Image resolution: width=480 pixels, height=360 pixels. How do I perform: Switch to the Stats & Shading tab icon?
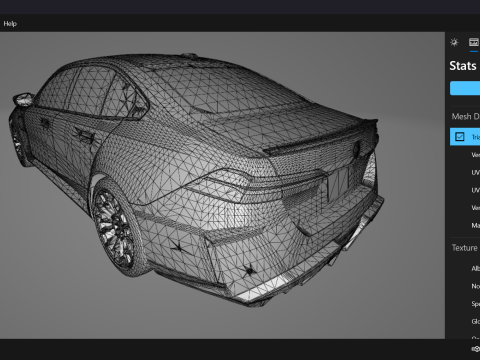point(474,42)
